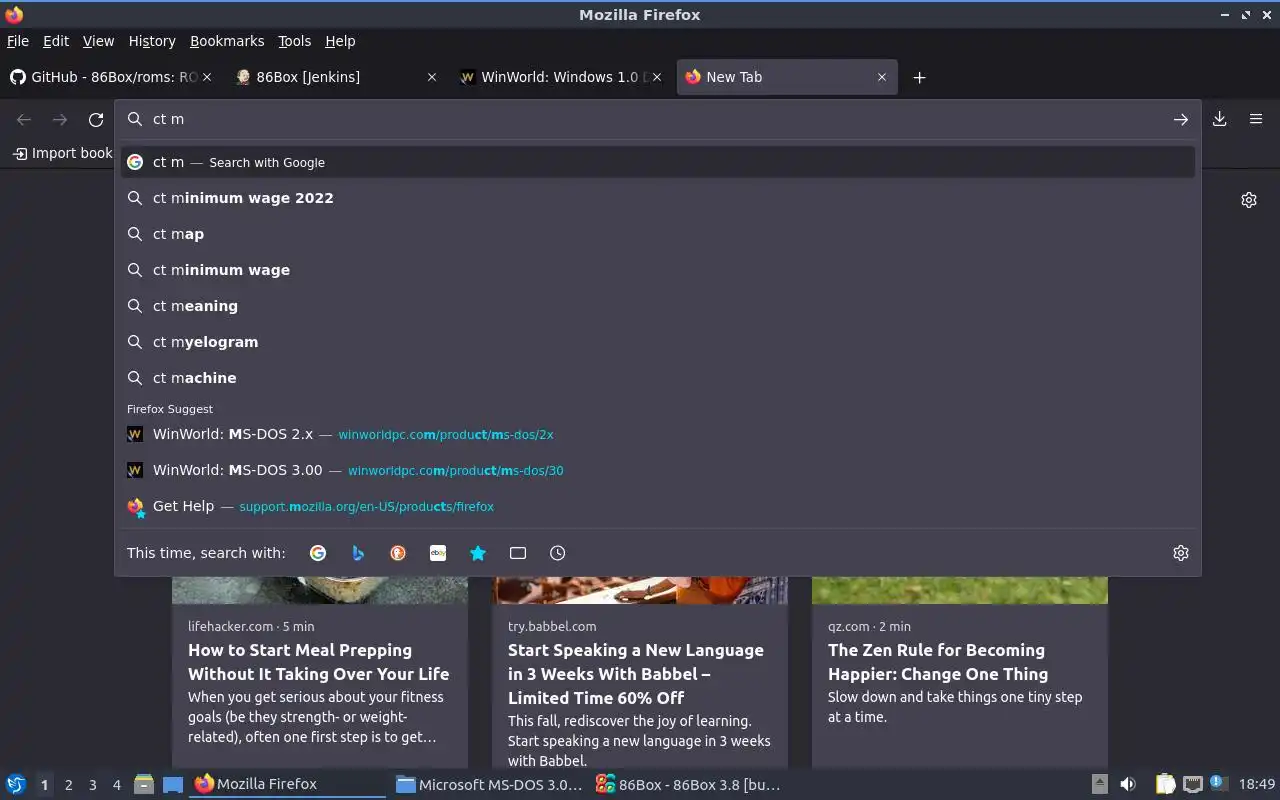Image resolution: width=1280 pixels, height=800 pixels.
Task: Open the Help menu
Action: [x=340, y=41]
